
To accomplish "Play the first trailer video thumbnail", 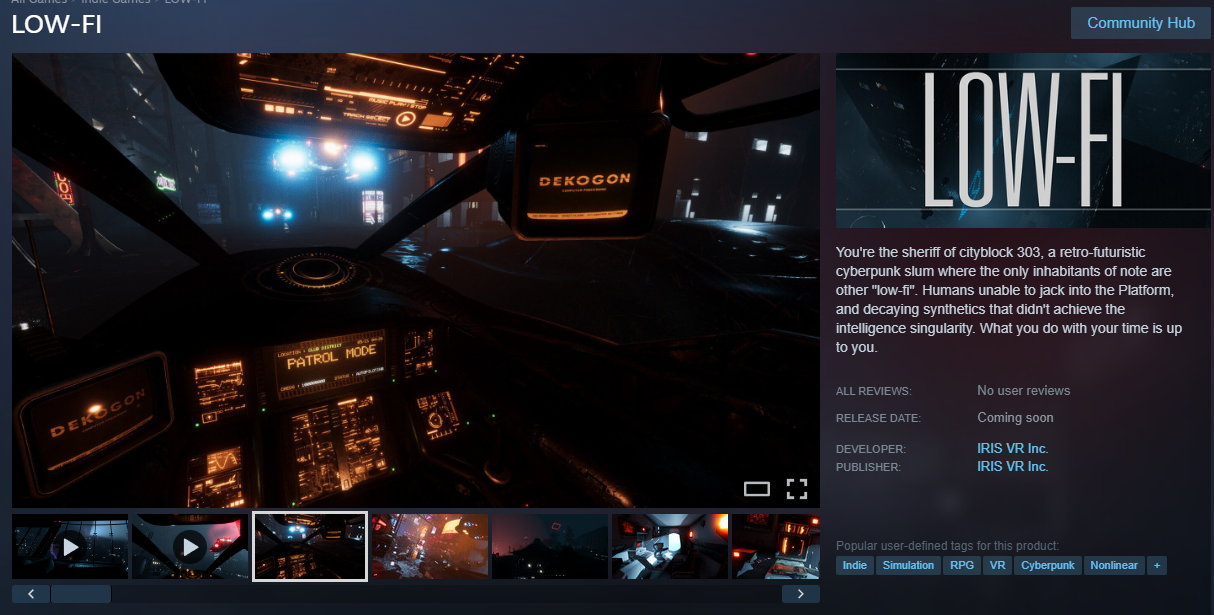I will tap(70, 546).
